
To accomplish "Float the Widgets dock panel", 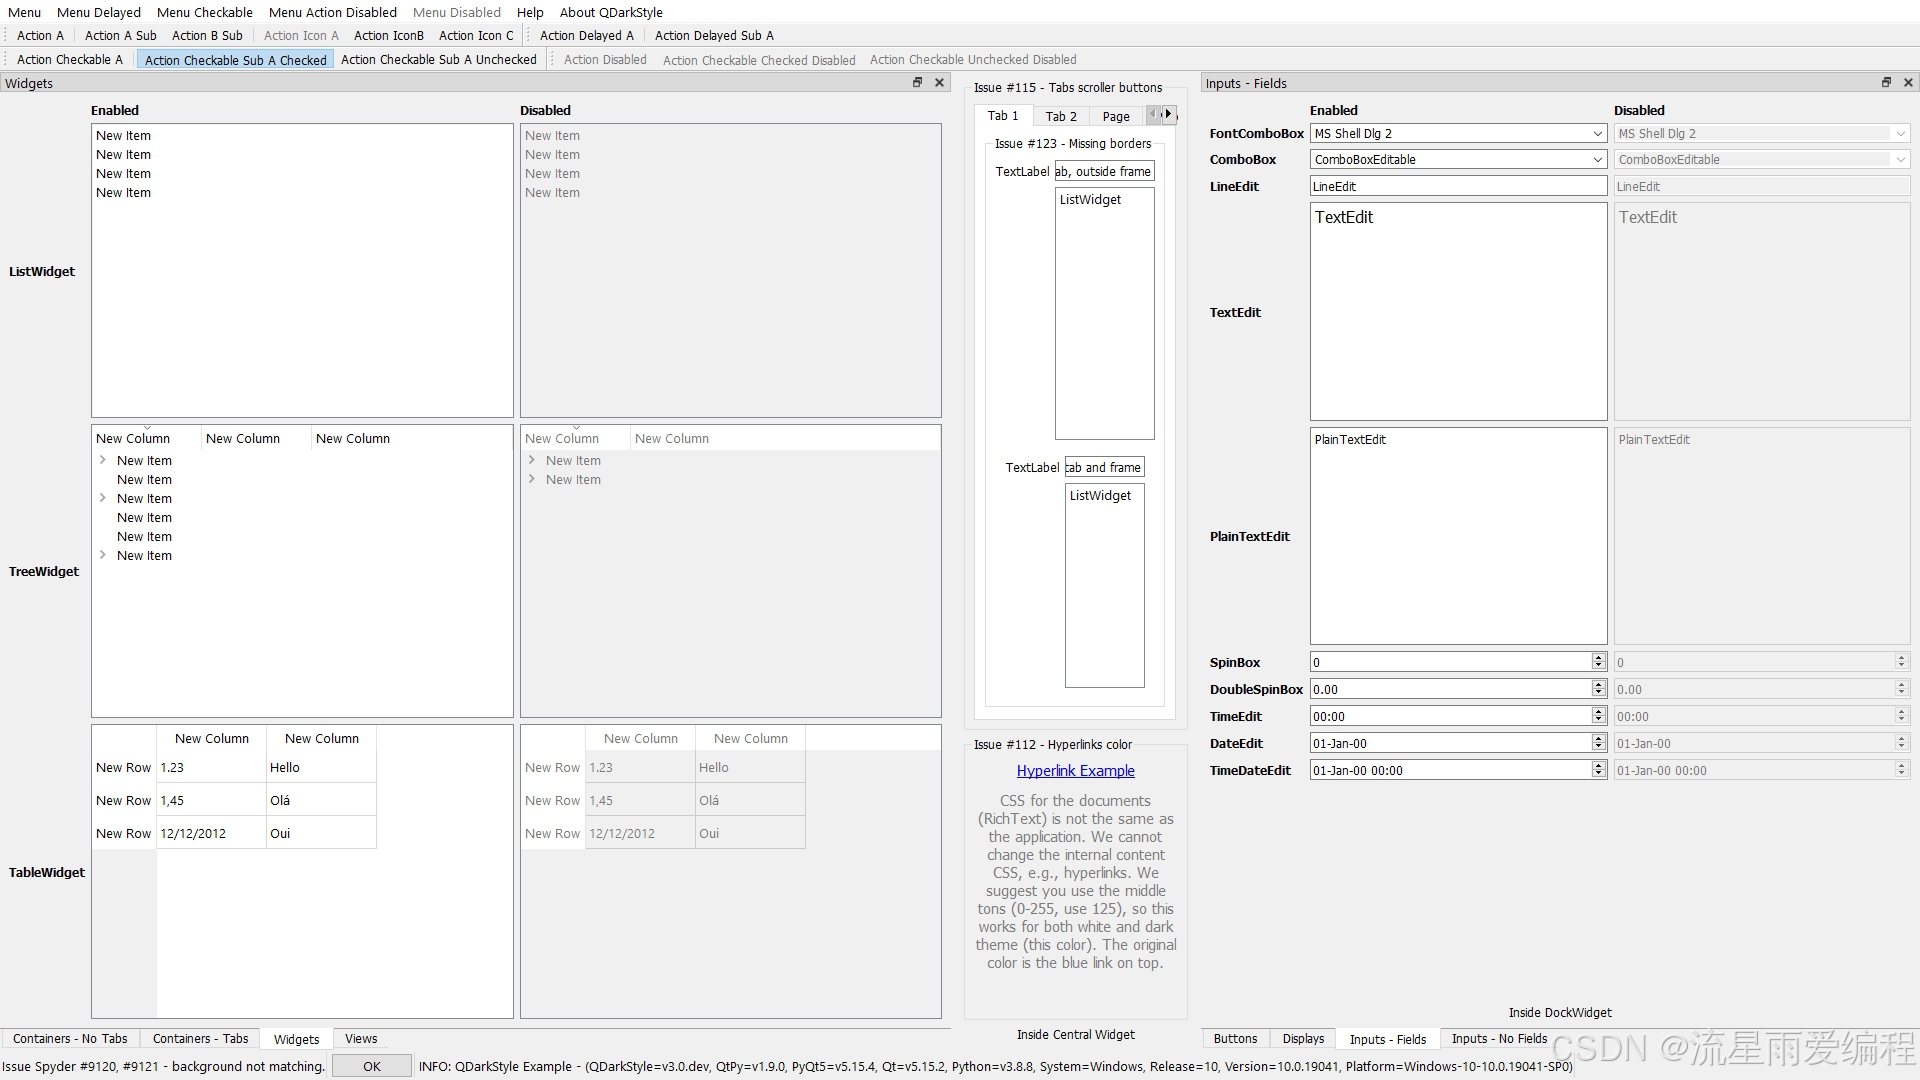I will point(917,83).
